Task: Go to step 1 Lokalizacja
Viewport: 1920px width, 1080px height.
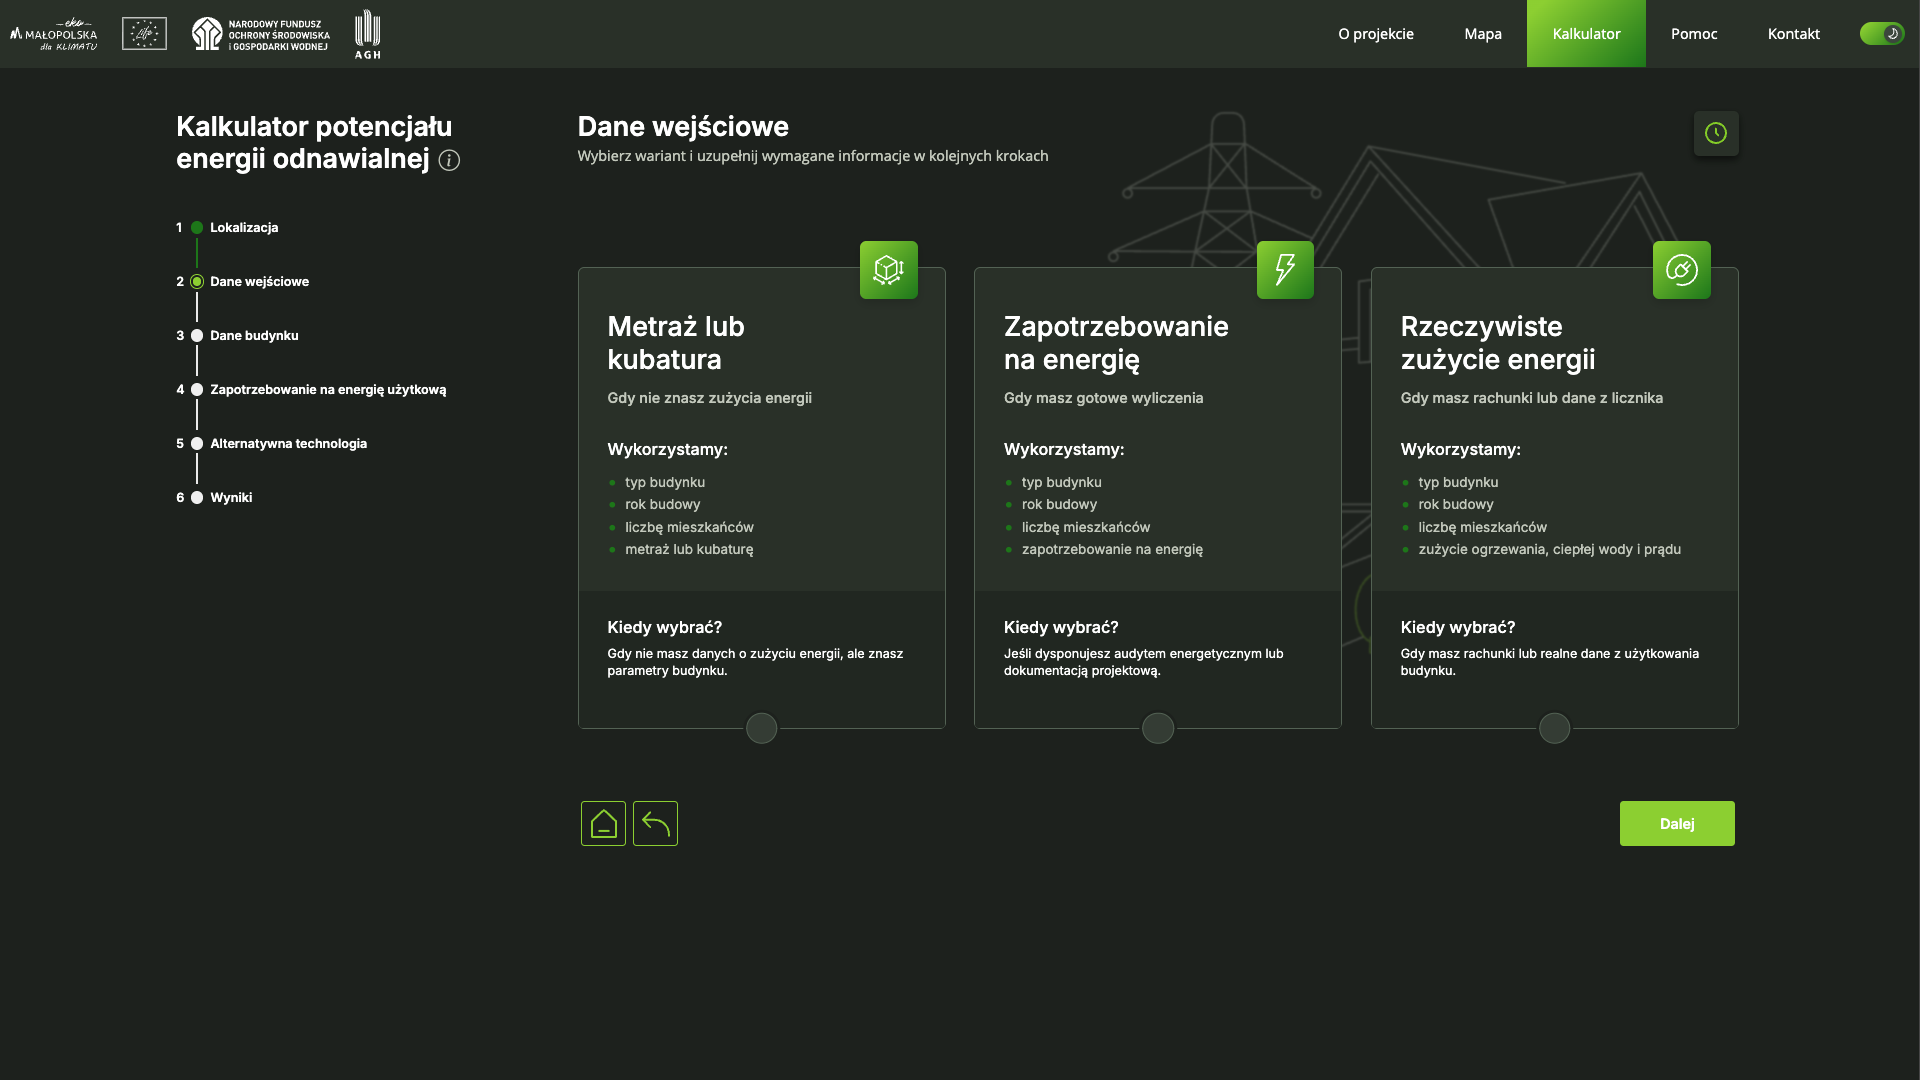Action: coord(228,227)
